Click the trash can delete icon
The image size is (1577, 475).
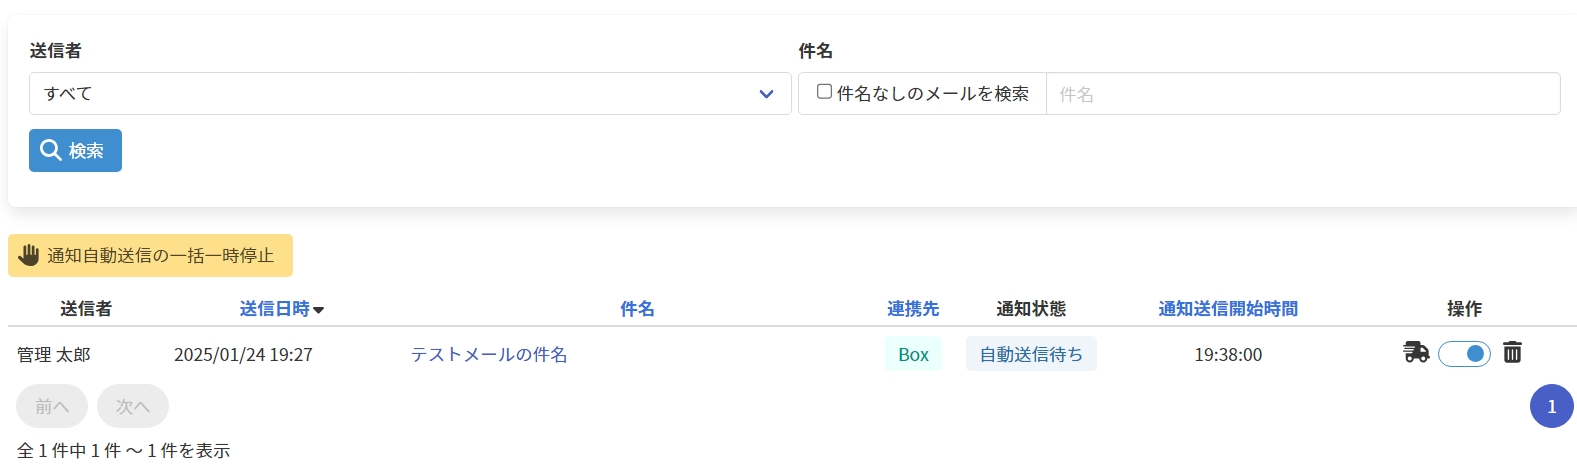pos(1512,352)
